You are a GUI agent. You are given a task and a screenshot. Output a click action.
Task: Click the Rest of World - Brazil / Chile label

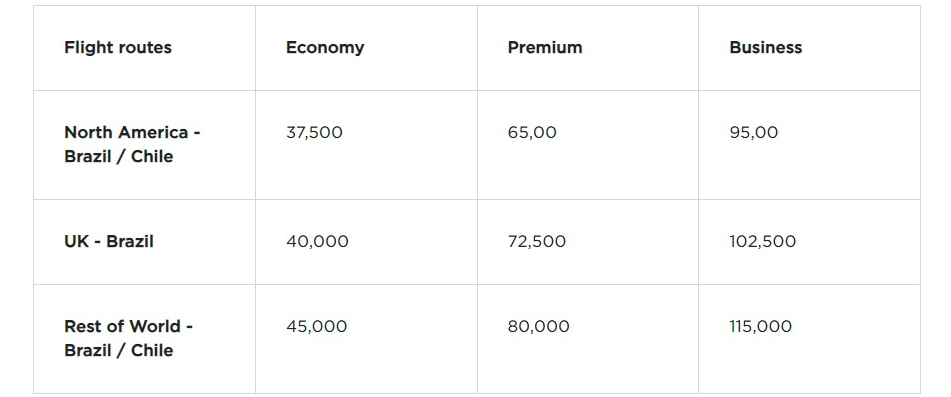(129, 338)
